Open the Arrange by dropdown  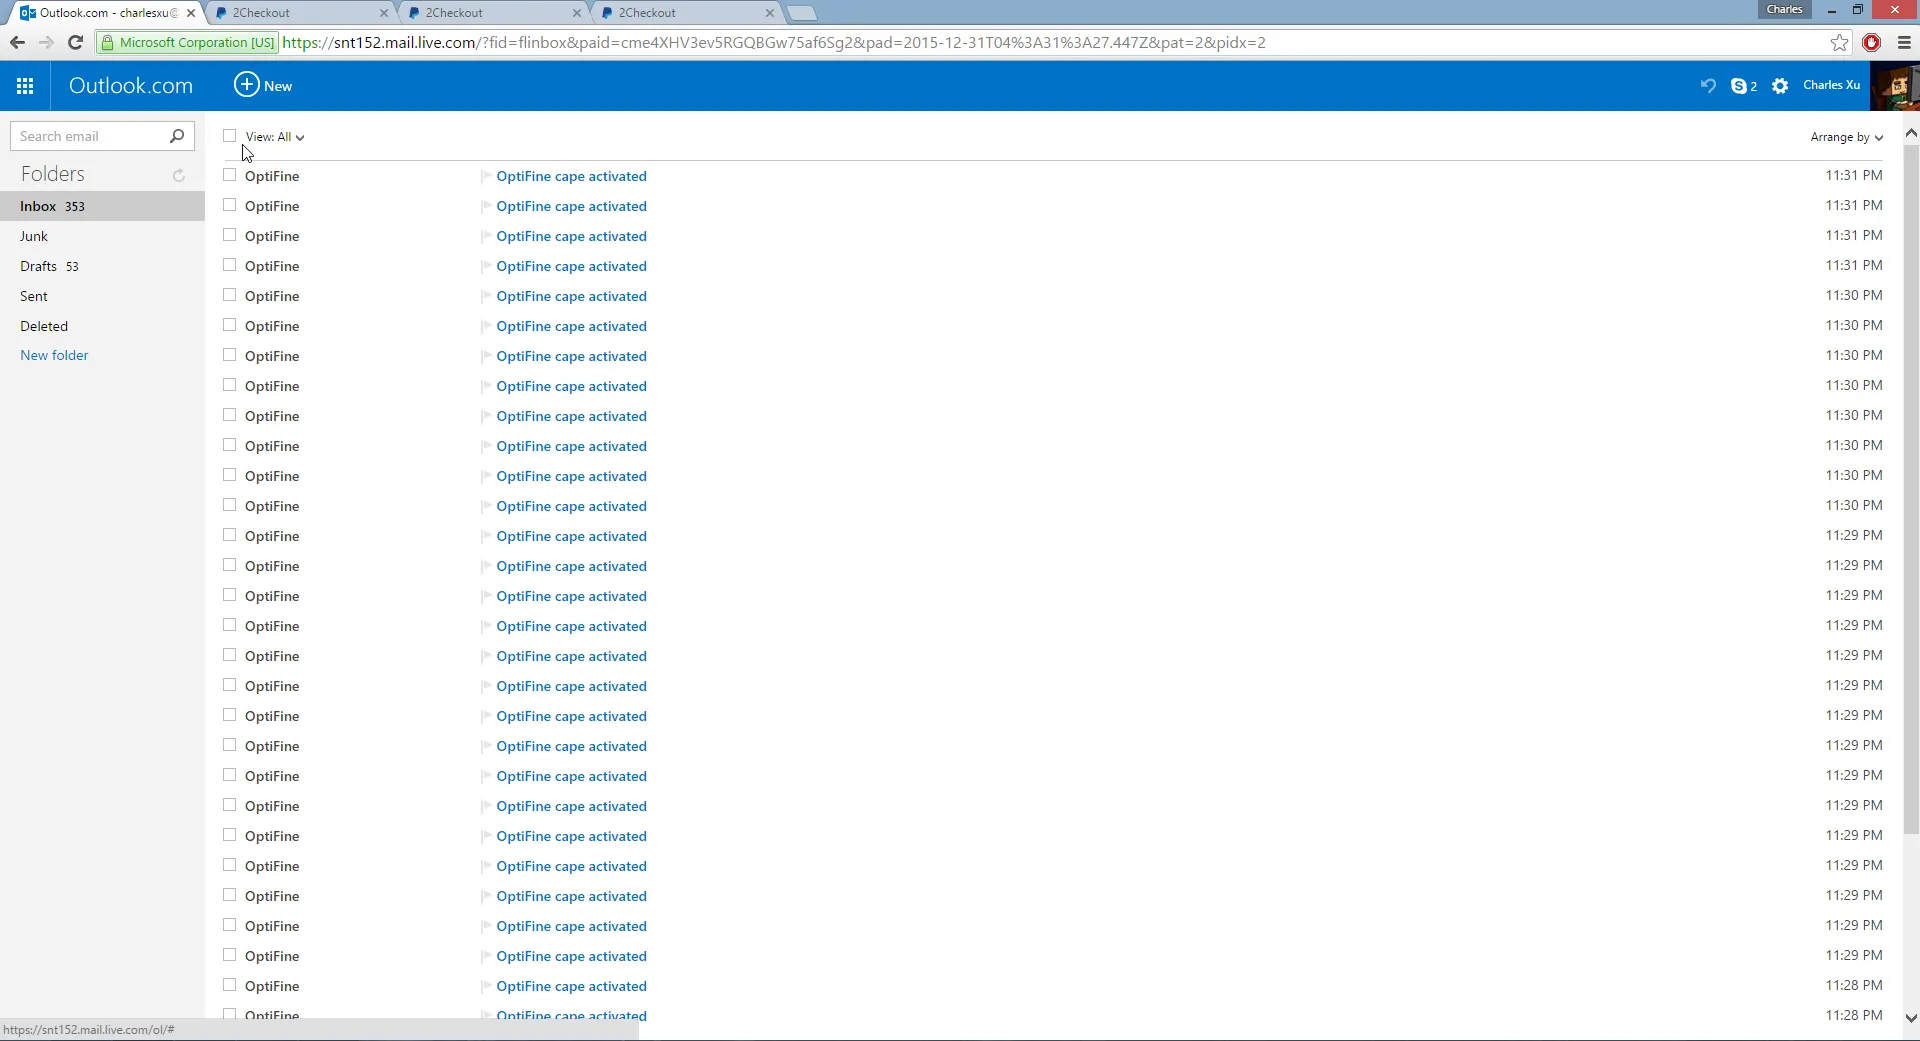click(x=1846, y=137)
